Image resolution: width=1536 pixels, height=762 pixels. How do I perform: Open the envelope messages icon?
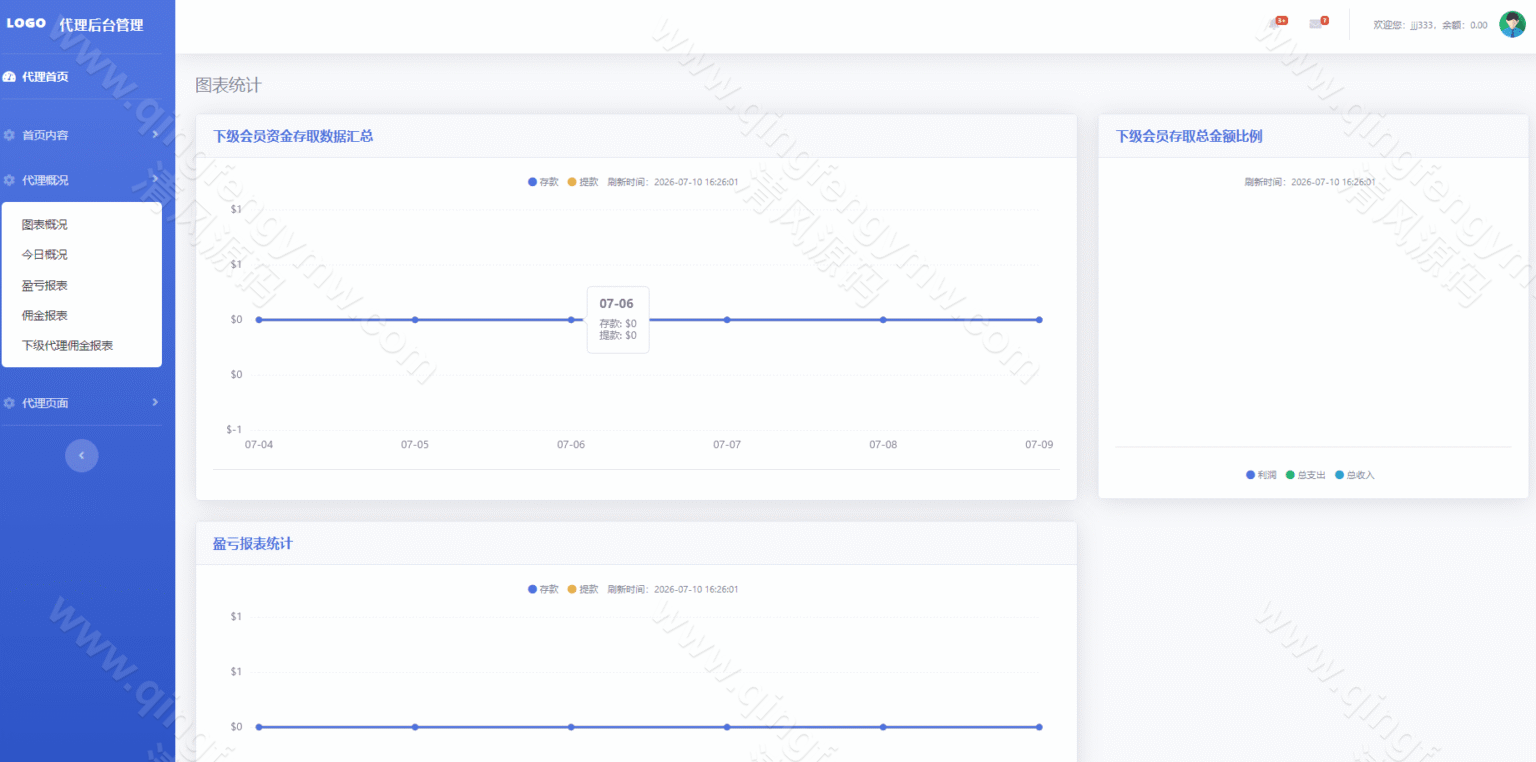[1315, 24]
